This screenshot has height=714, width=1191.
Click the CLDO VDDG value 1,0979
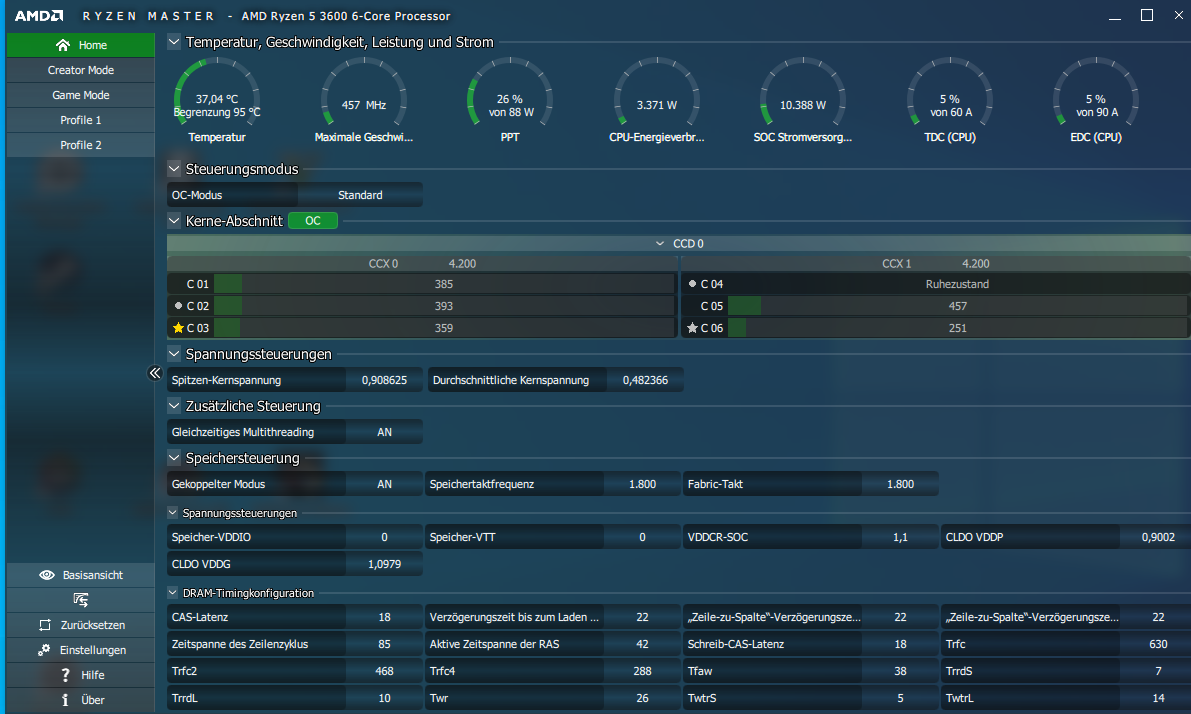point(384,564)
